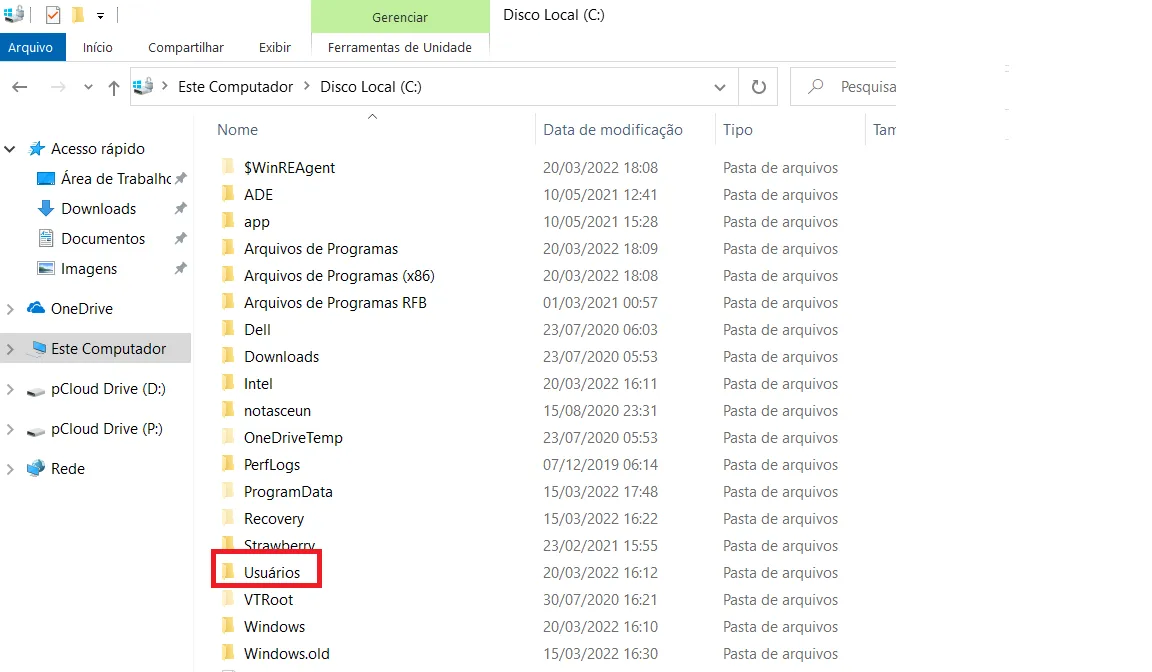This screenshot has width=1152, height=672.
Task: Sort by the Tipo column header
Action: [738, 130]
